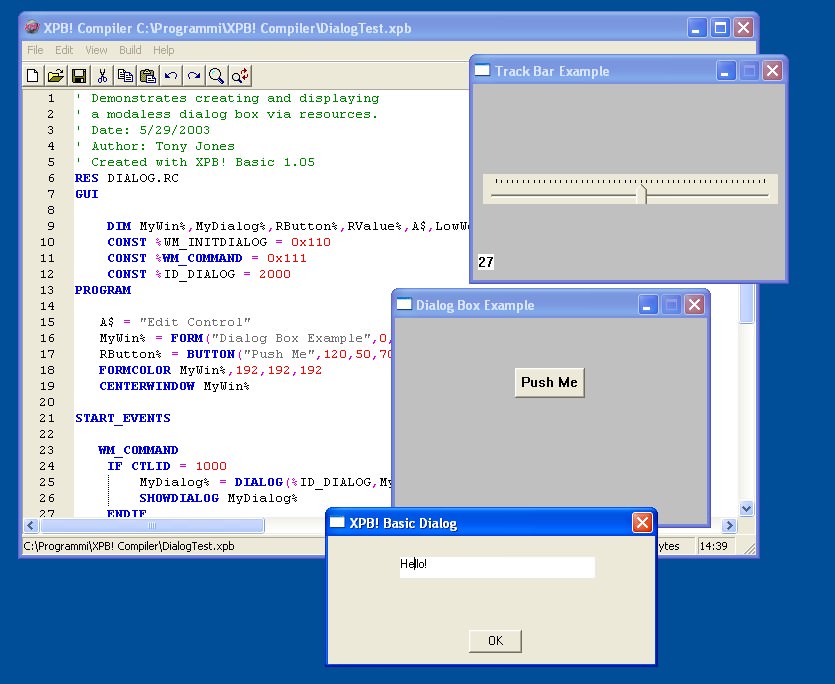Image resolution: width=835 pixels, height=684 pixels.
Task: Click CONST %ID_DIALOG = 2000 line
Action: coord(199,274)
